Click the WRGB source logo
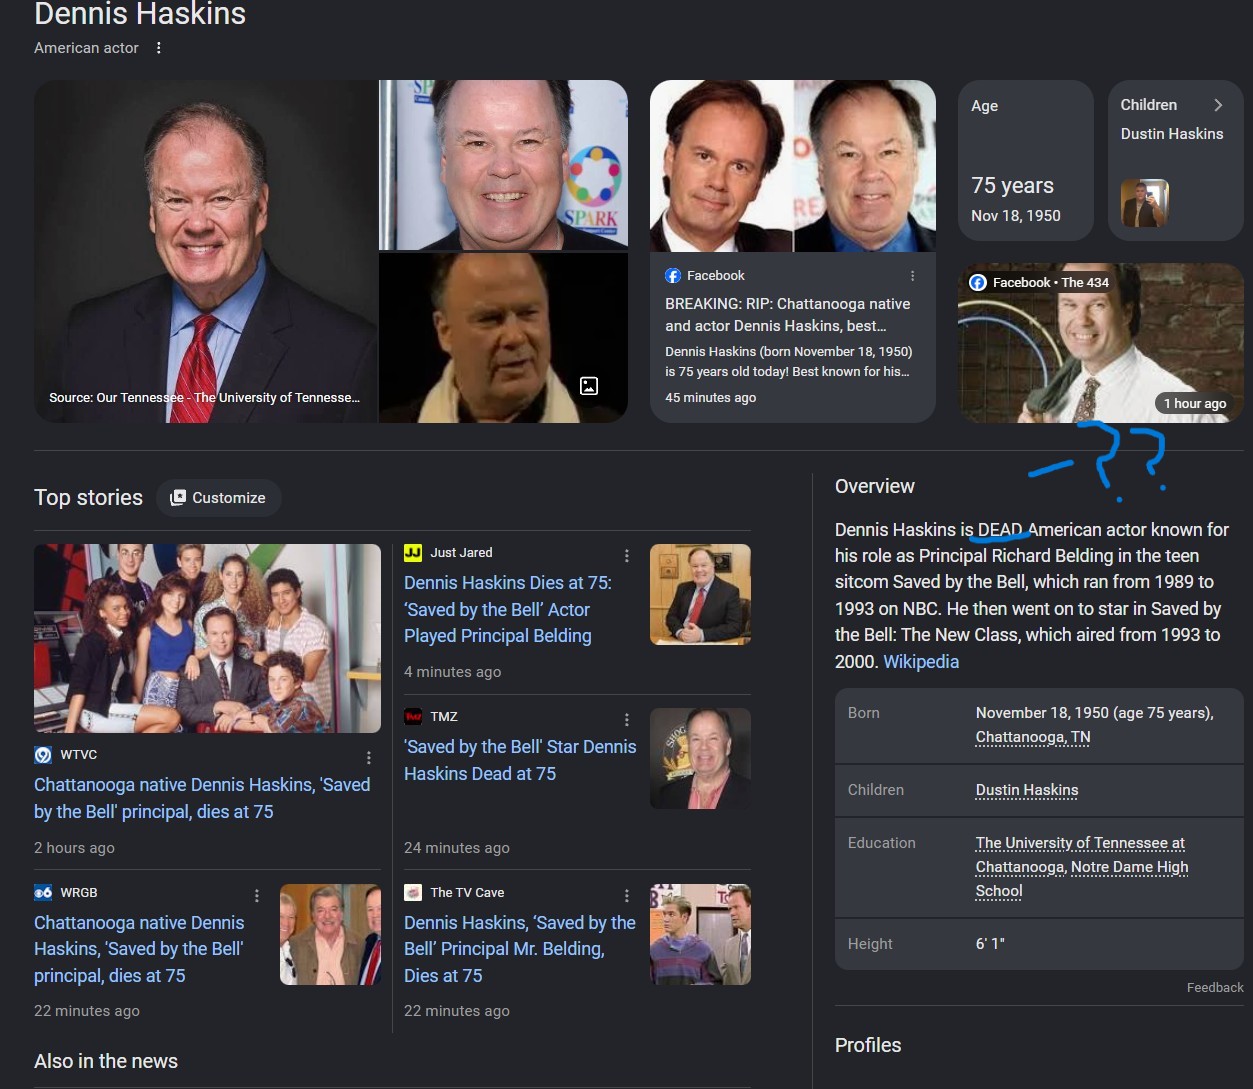Image resolution: width=1253 pixels, height=1089 pixels. [x=43, y=893]
